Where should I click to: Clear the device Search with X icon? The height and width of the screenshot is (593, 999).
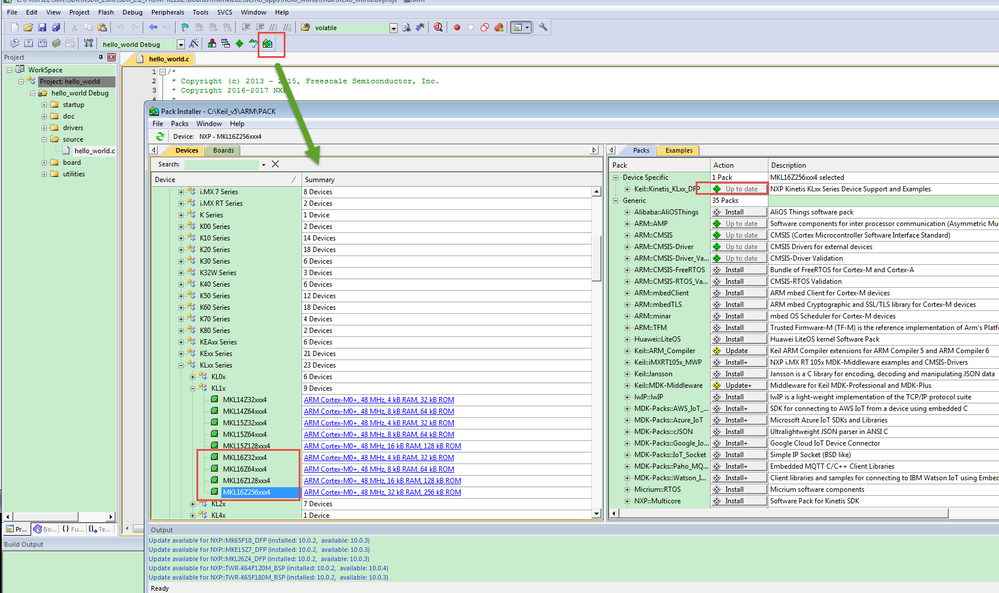275,164
